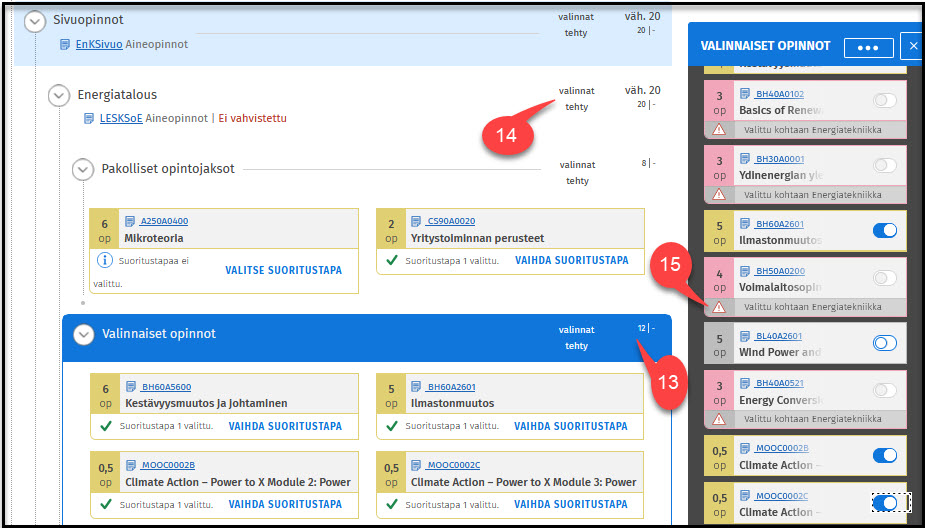Click Valitse suoritustapa for Mikroteoria
This screenshot has width=925, height=528.
pyautogui.click(x=283, y=270)
